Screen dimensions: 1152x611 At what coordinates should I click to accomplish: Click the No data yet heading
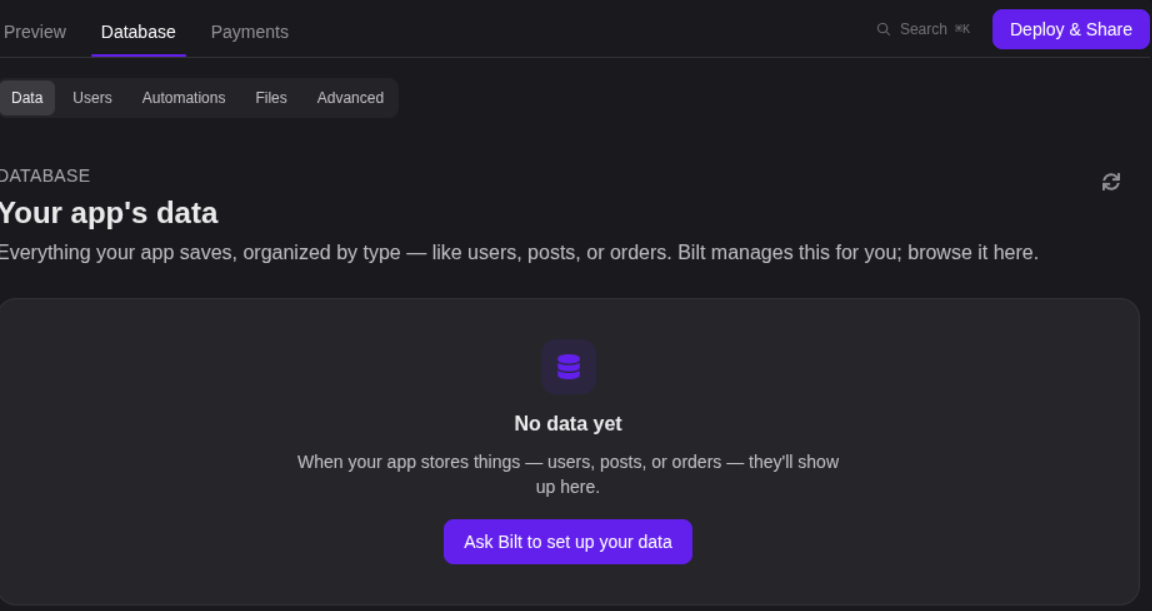point(568,424)
